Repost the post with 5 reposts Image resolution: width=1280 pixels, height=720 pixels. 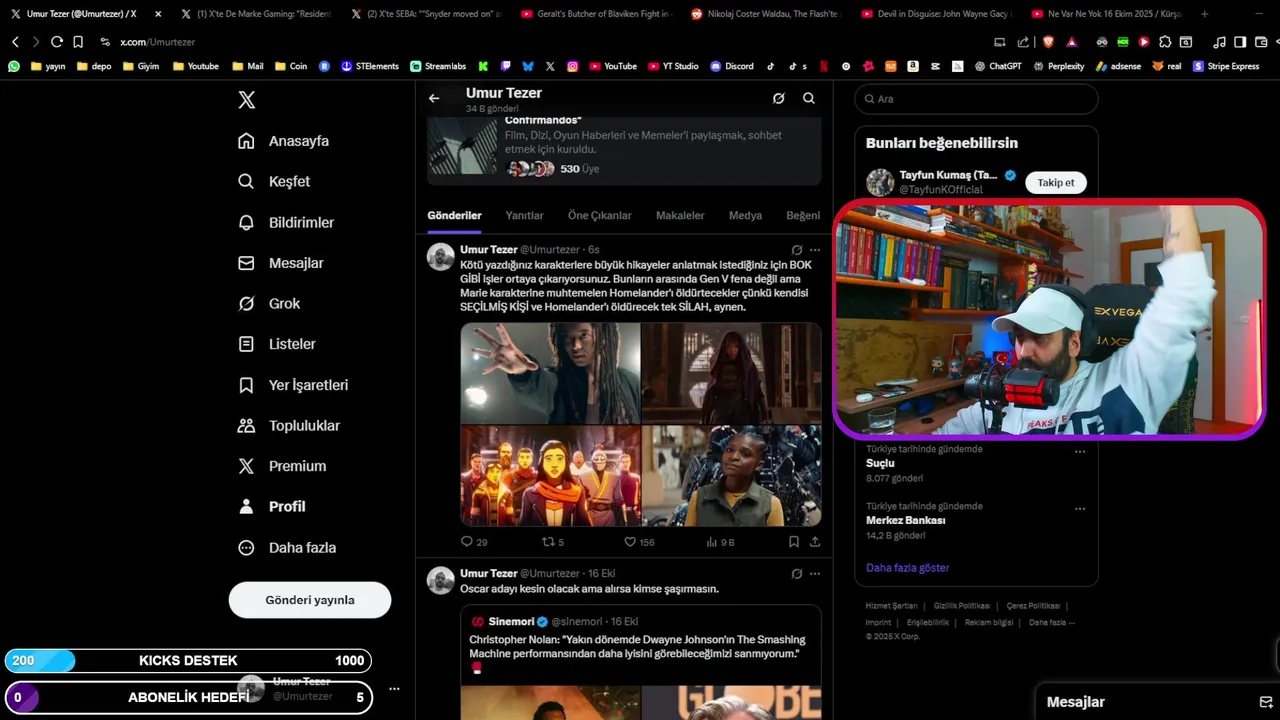click(x=553, y=542)
